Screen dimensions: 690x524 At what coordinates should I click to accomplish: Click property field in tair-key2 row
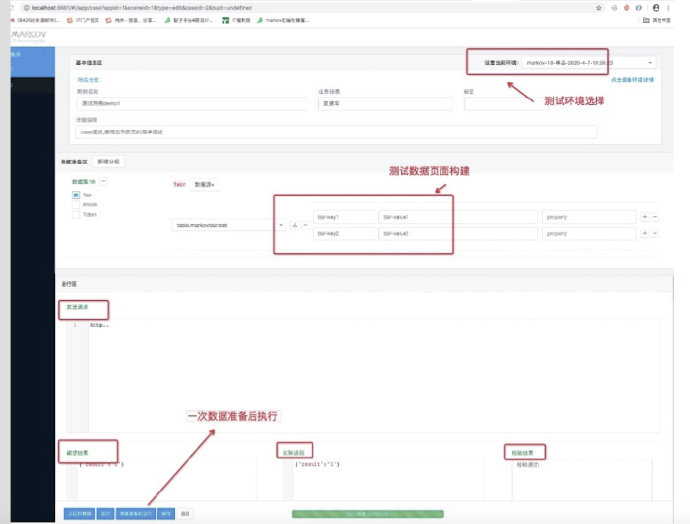589,234
